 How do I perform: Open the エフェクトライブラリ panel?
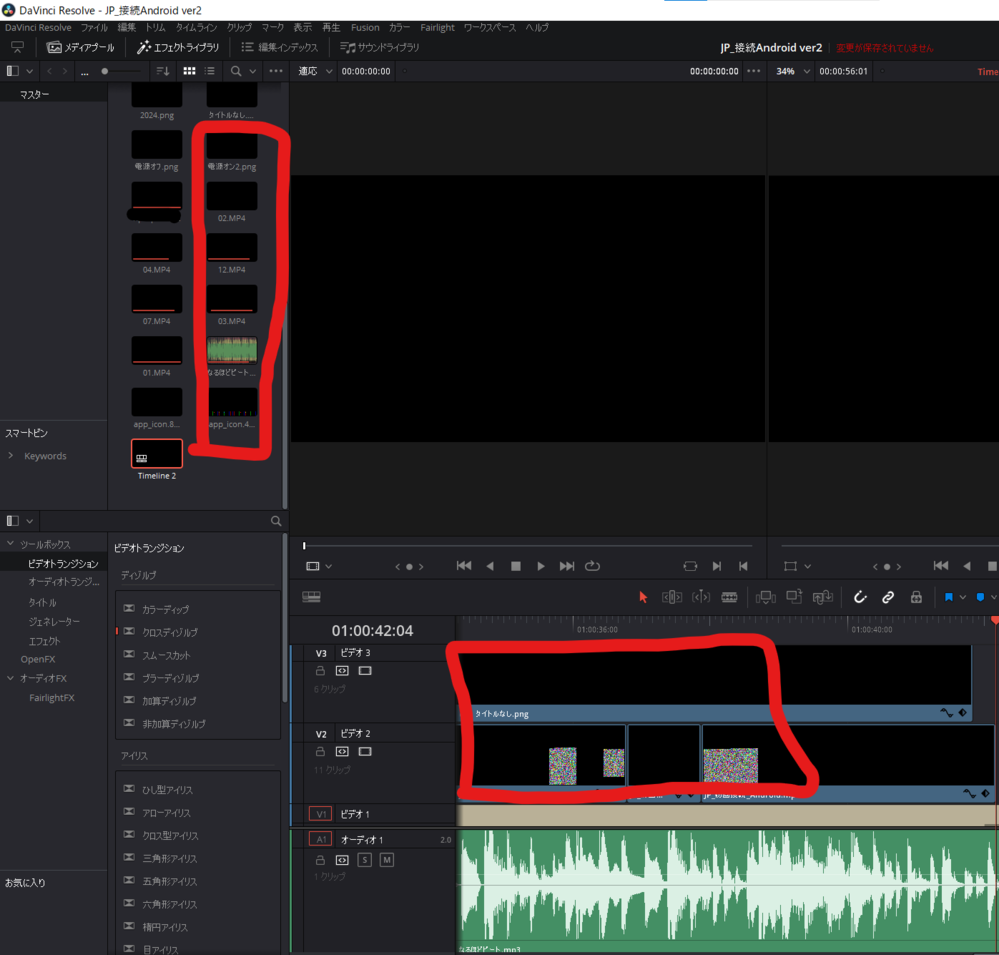click(178, 47)
